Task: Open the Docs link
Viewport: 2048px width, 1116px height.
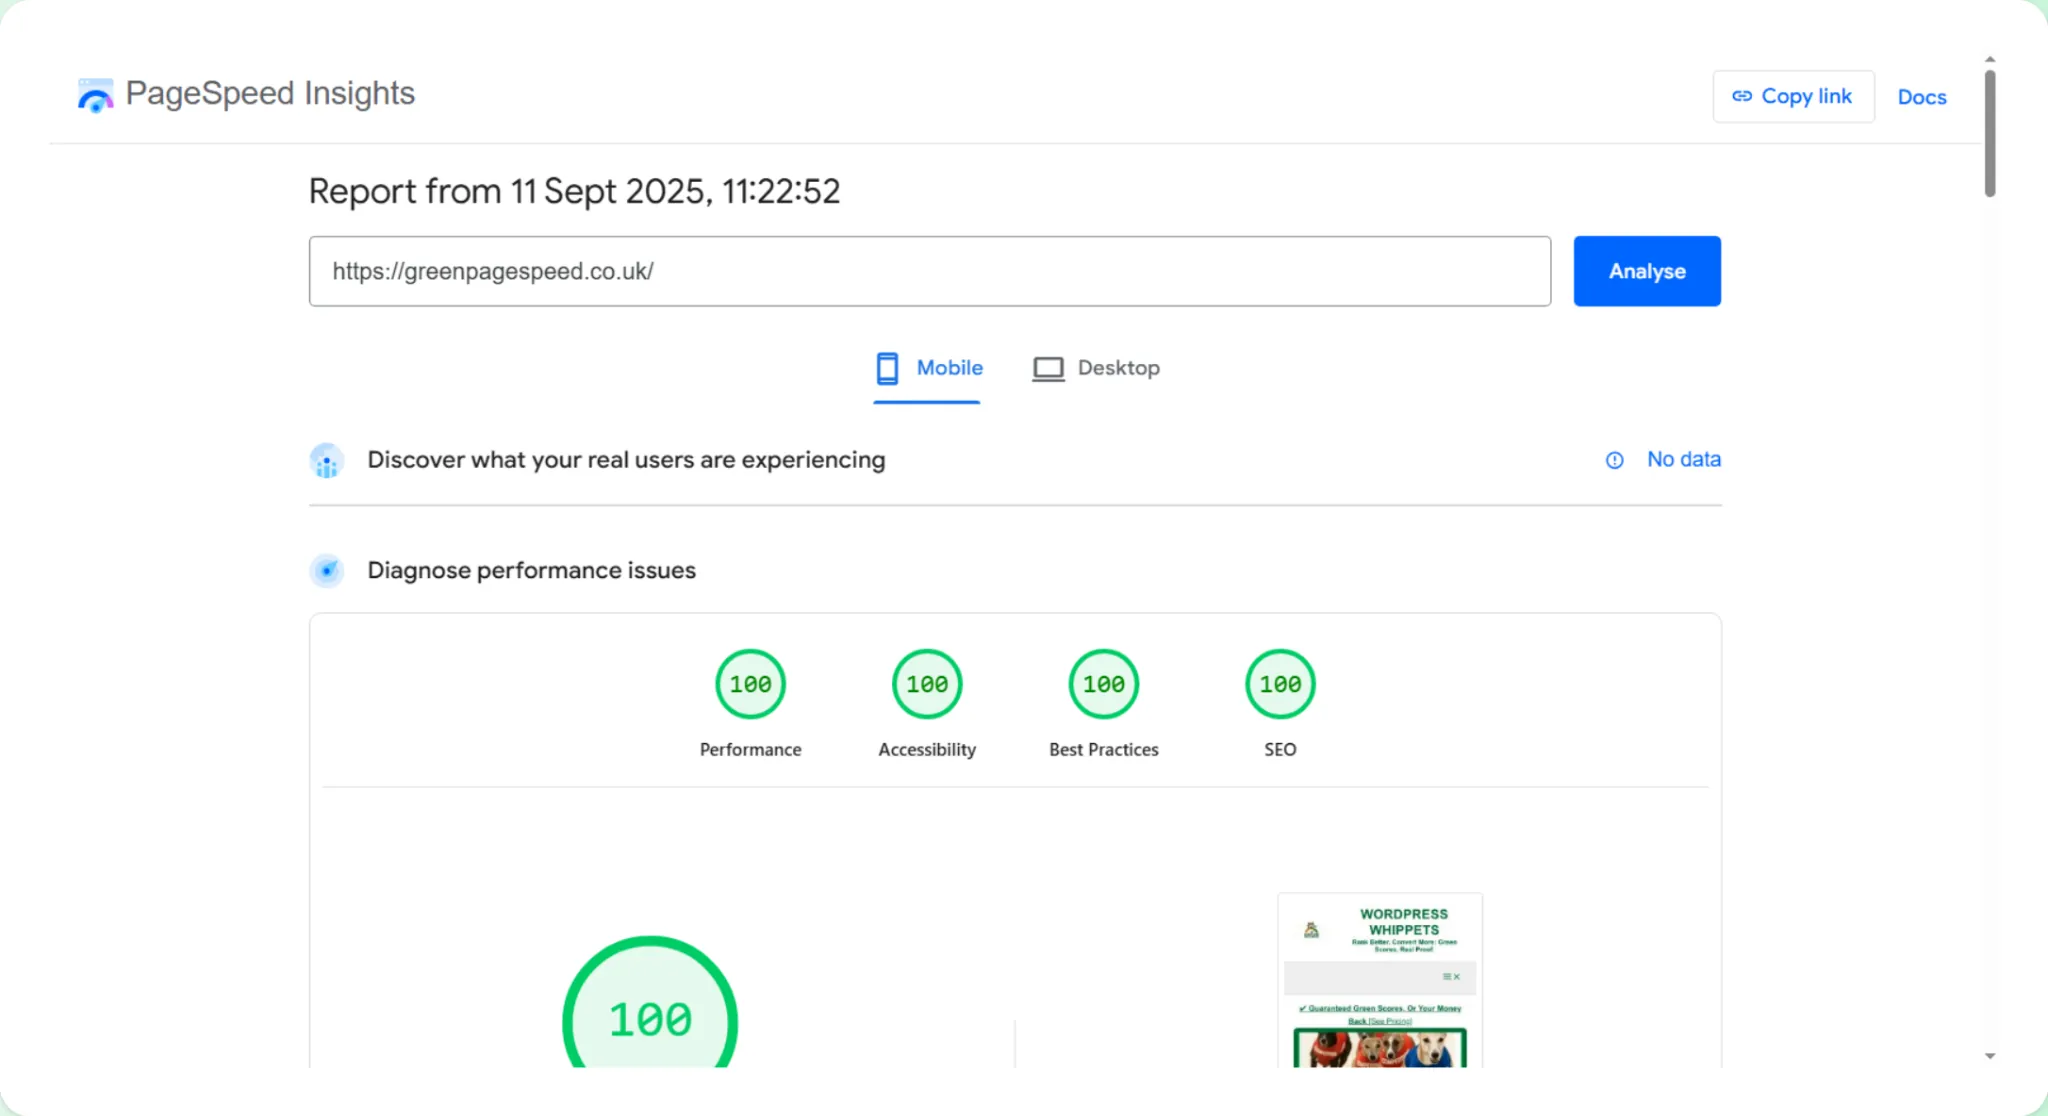Action: [1921, 97]
